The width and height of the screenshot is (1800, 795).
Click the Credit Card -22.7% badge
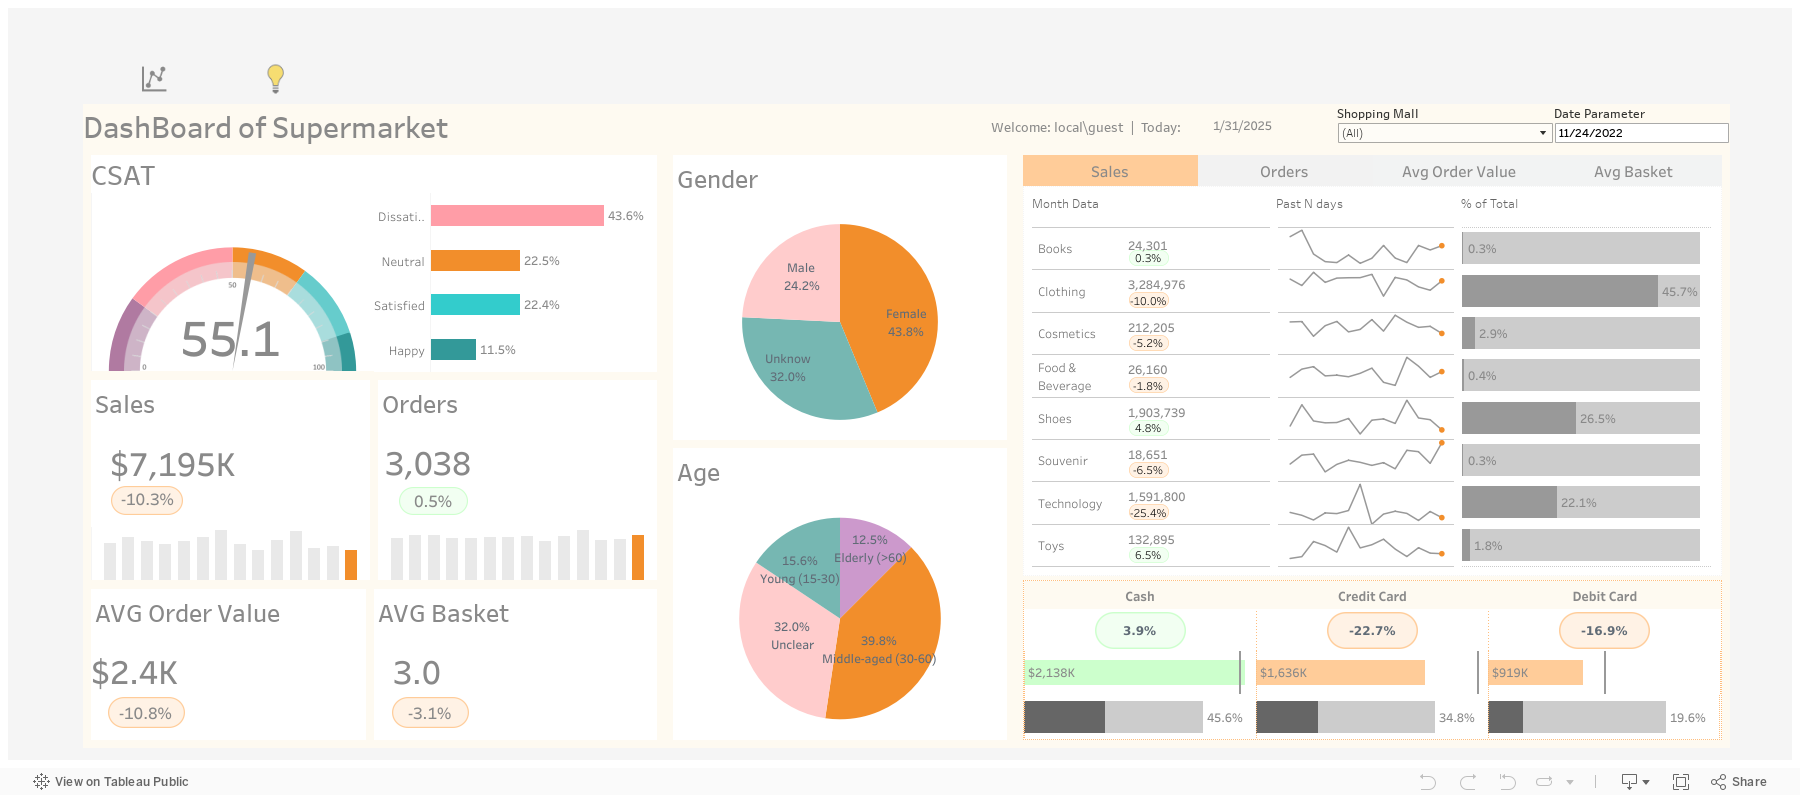click(1372, 631)
